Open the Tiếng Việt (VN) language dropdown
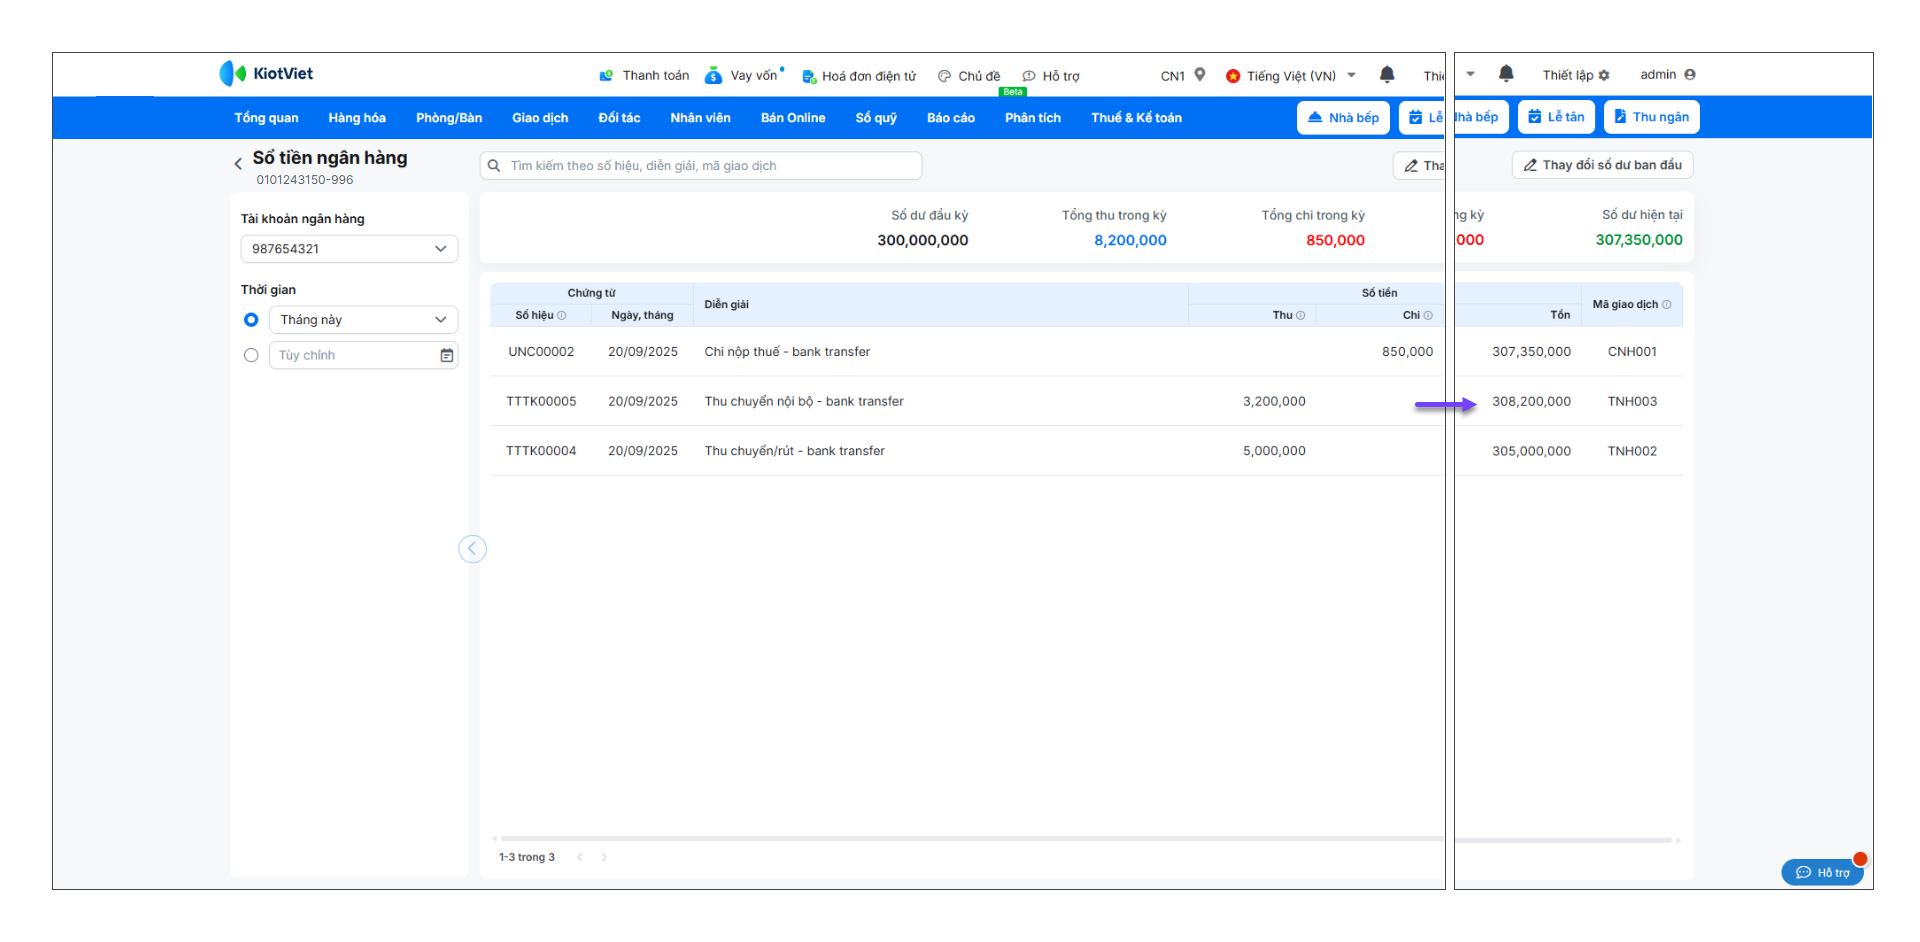The image size is (1920, 942). [1291, 76]
